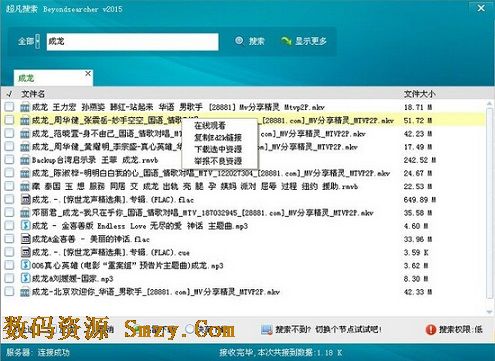Image resolution: width=495 pixels, height=361 pixels.
Task: Click video icon of 邓丽君 我只在乎你 file
Action: pyautogui.click(x=25, y=213)
